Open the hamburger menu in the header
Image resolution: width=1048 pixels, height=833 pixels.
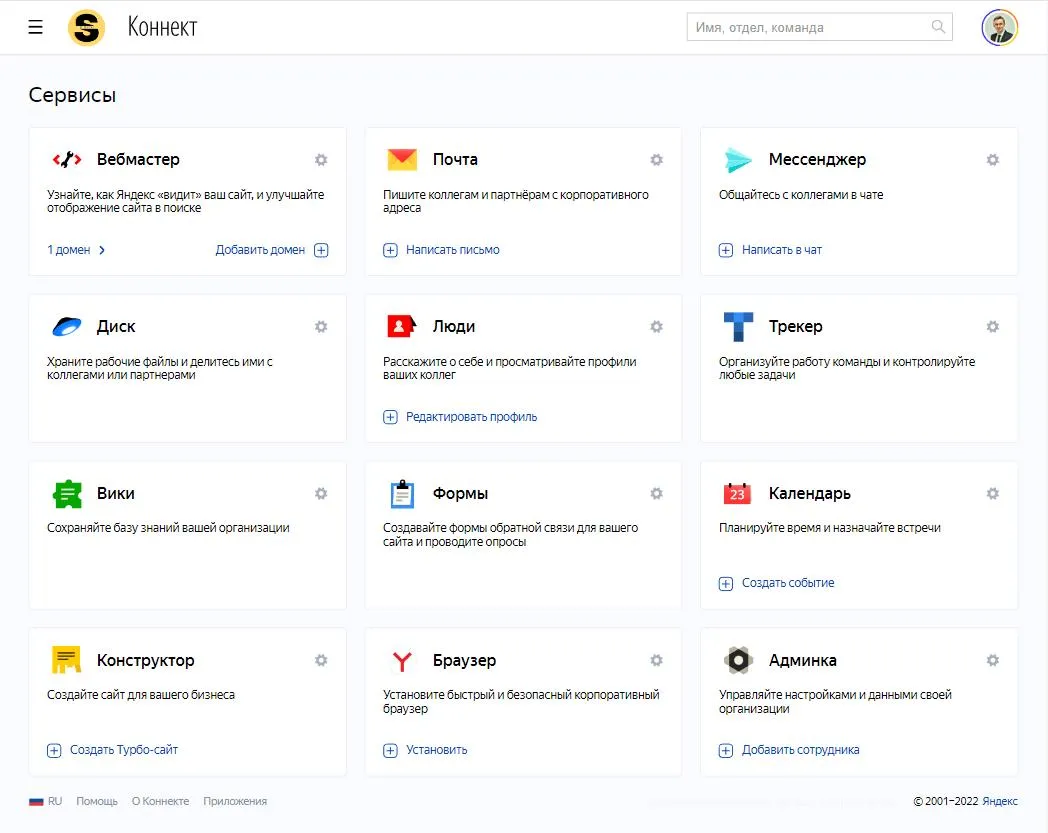pos(36,27)
